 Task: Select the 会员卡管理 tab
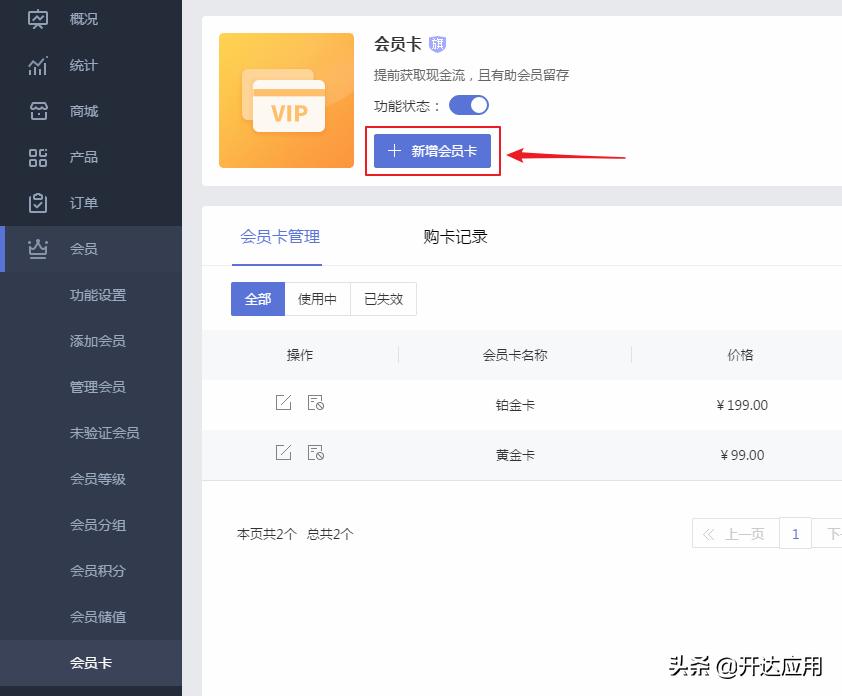tap(279, 236)
